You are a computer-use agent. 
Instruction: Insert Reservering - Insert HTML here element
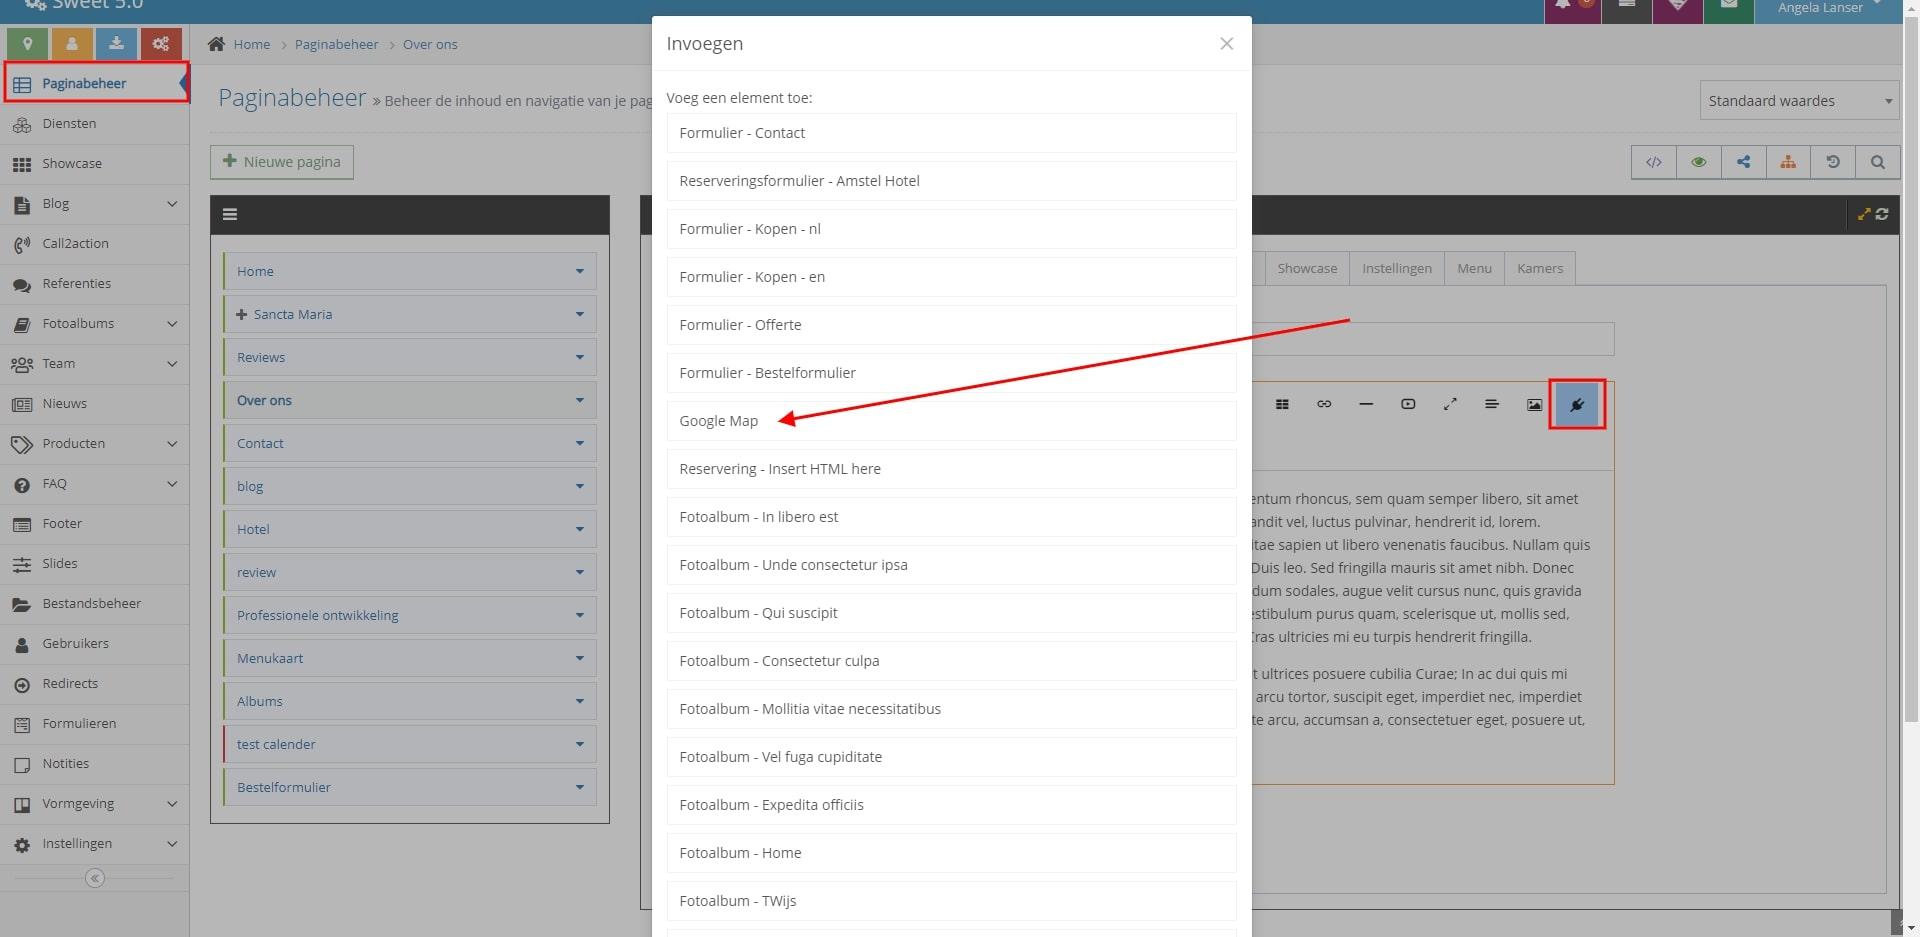pyautogui.click(x=951, y=469)
